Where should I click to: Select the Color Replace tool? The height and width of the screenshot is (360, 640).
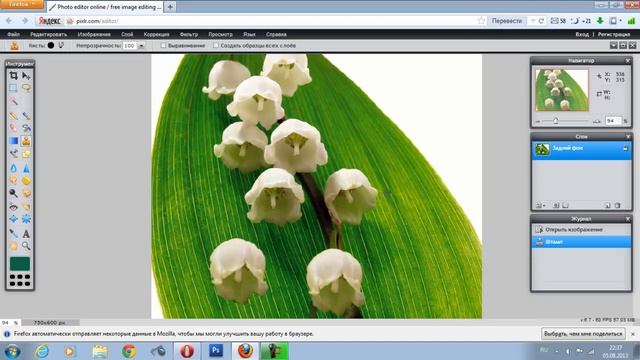tap(13, 154)
